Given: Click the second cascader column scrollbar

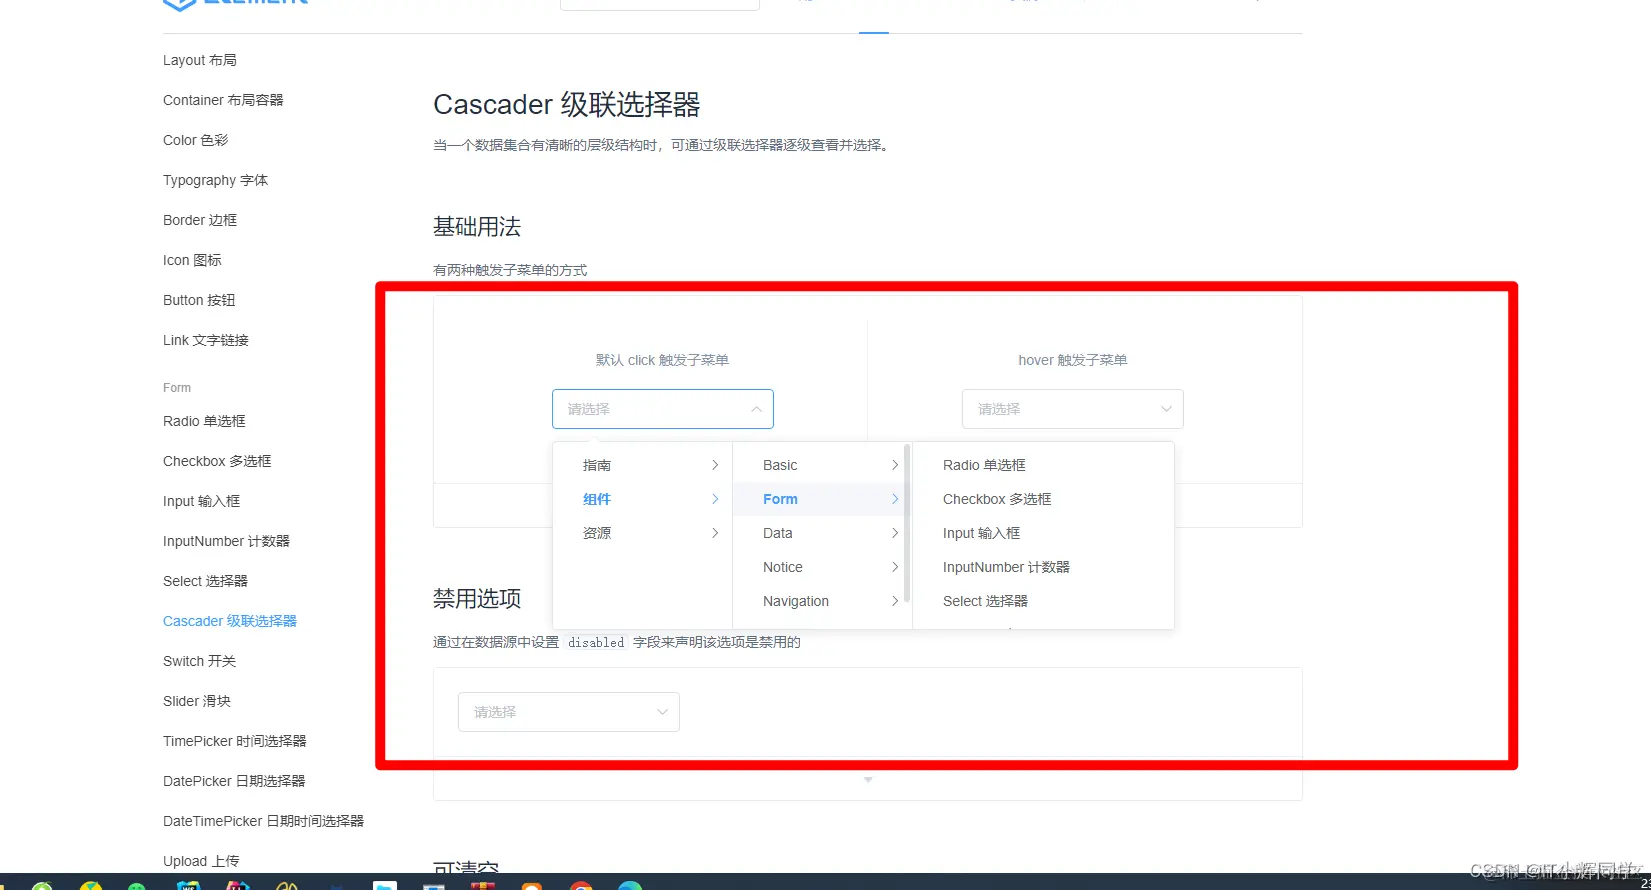Looking at the screenshot, I should pyautogui.click(x=907, y=524).
